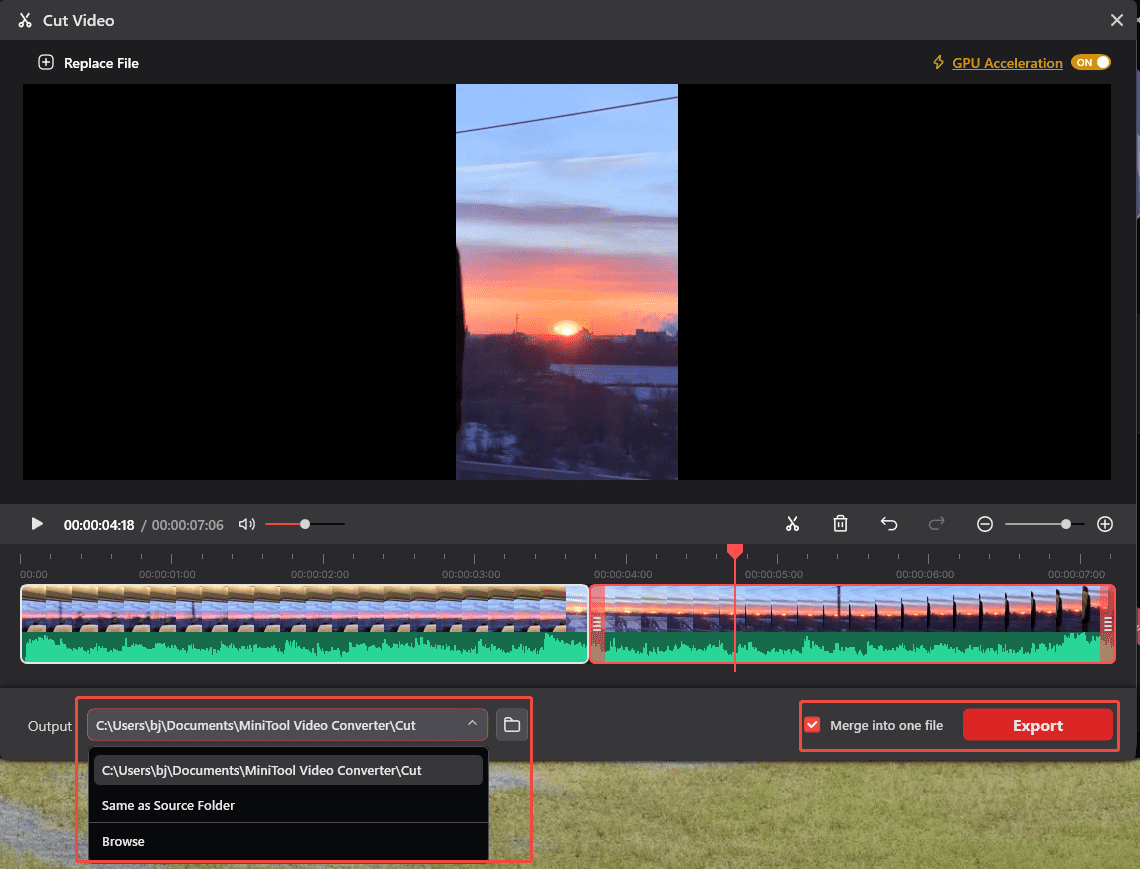This screenshot has width=1140, height=869.
Task: Click the total duration 00:00:07:06 text
Action: tap(188, 525)
